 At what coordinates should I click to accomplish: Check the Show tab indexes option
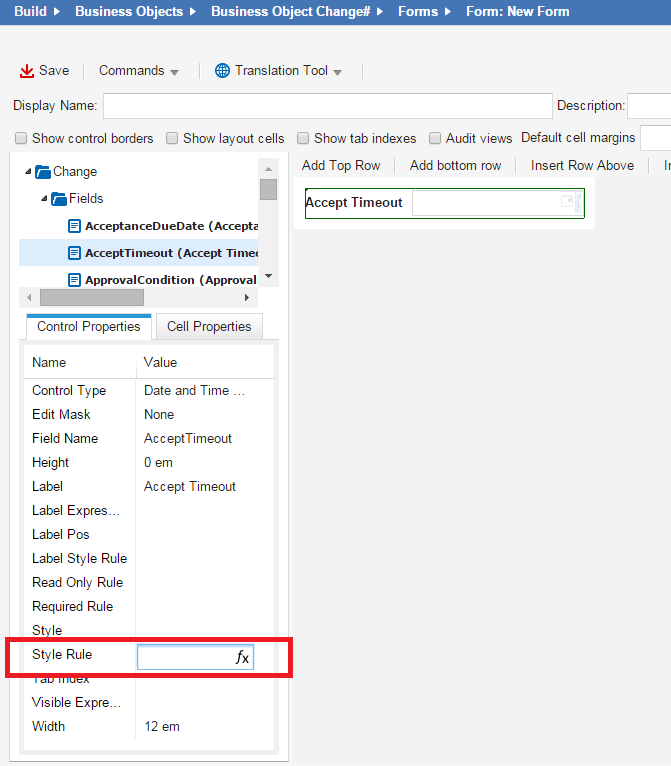tap(303, 138)
